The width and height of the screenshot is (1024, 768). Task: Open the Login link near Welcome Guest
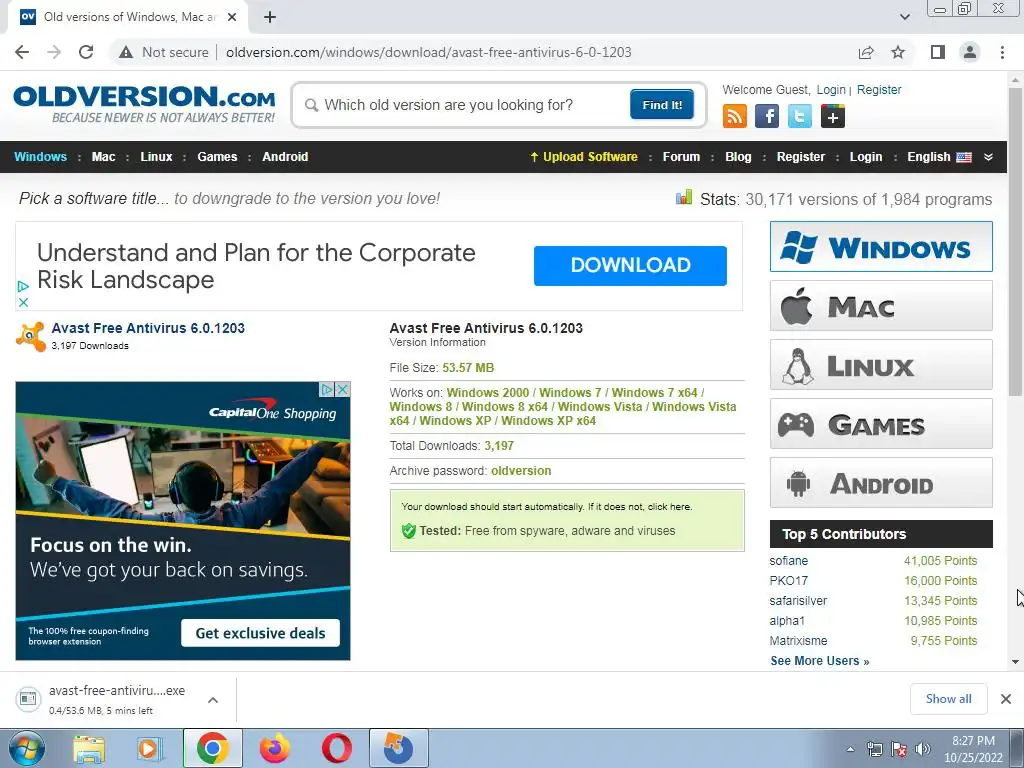click(x=831, y=89)
